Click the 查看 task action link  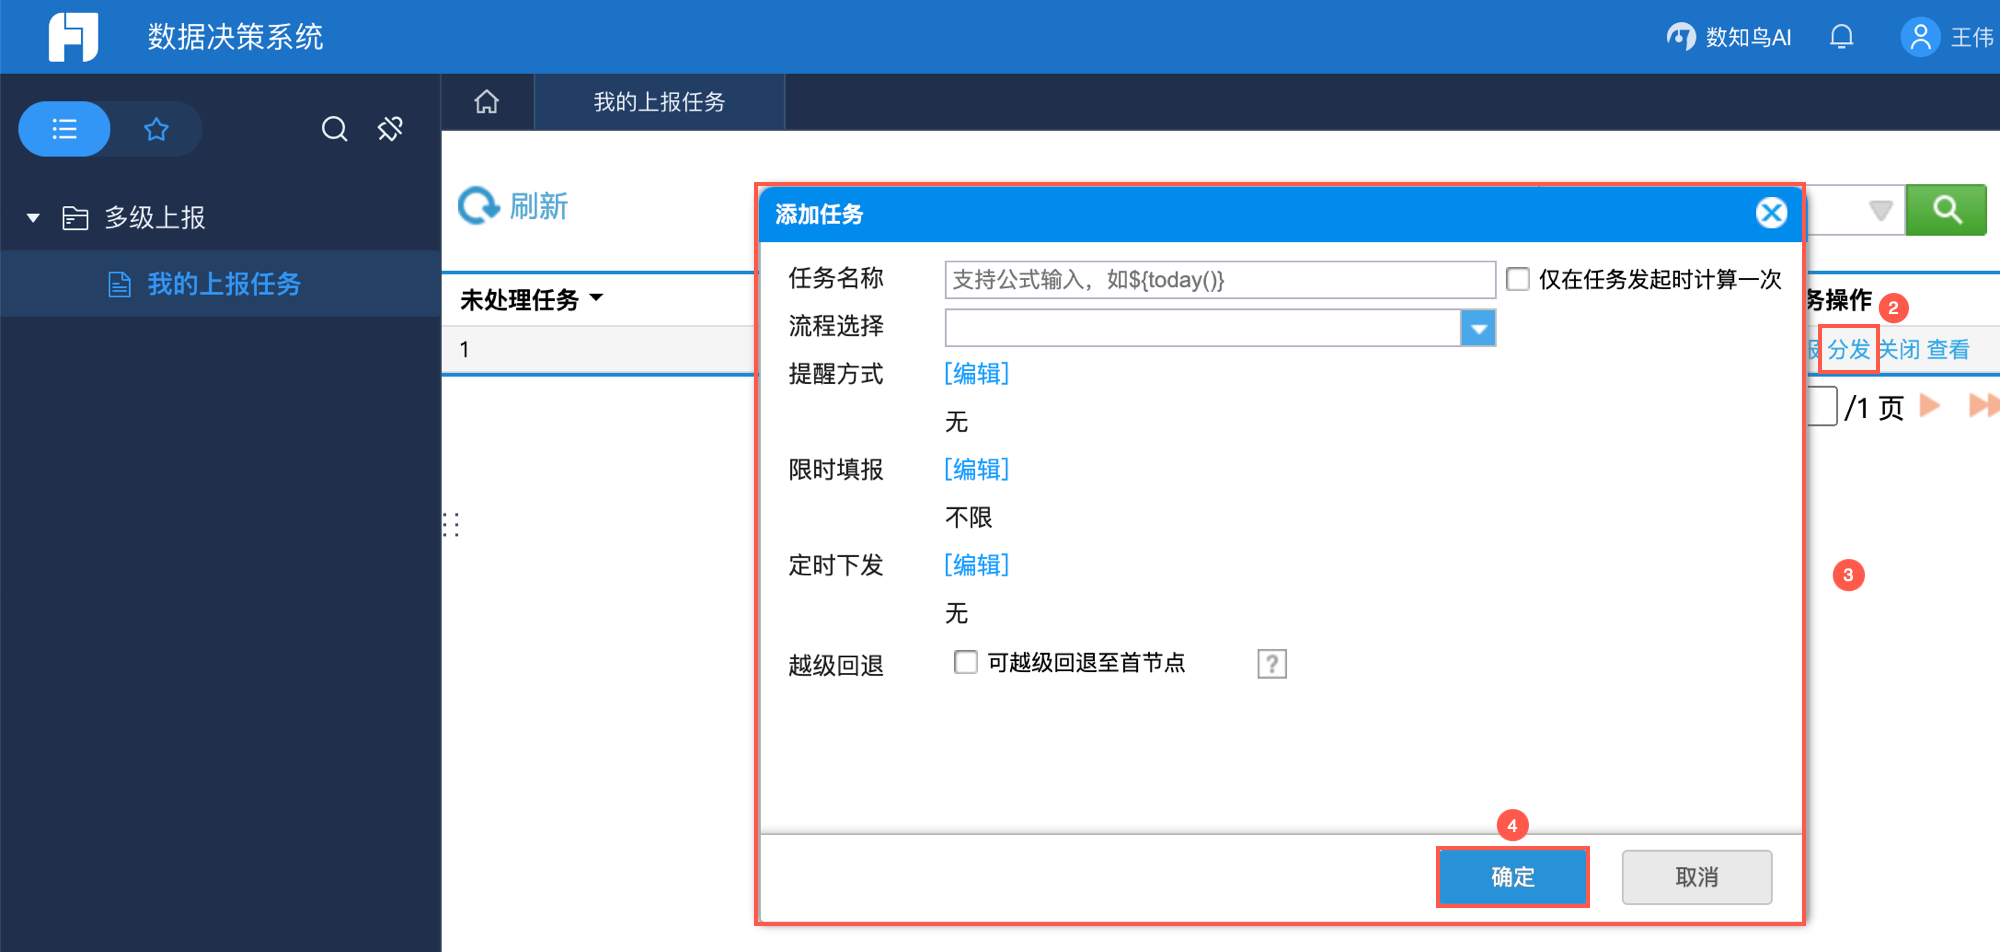1948,350
